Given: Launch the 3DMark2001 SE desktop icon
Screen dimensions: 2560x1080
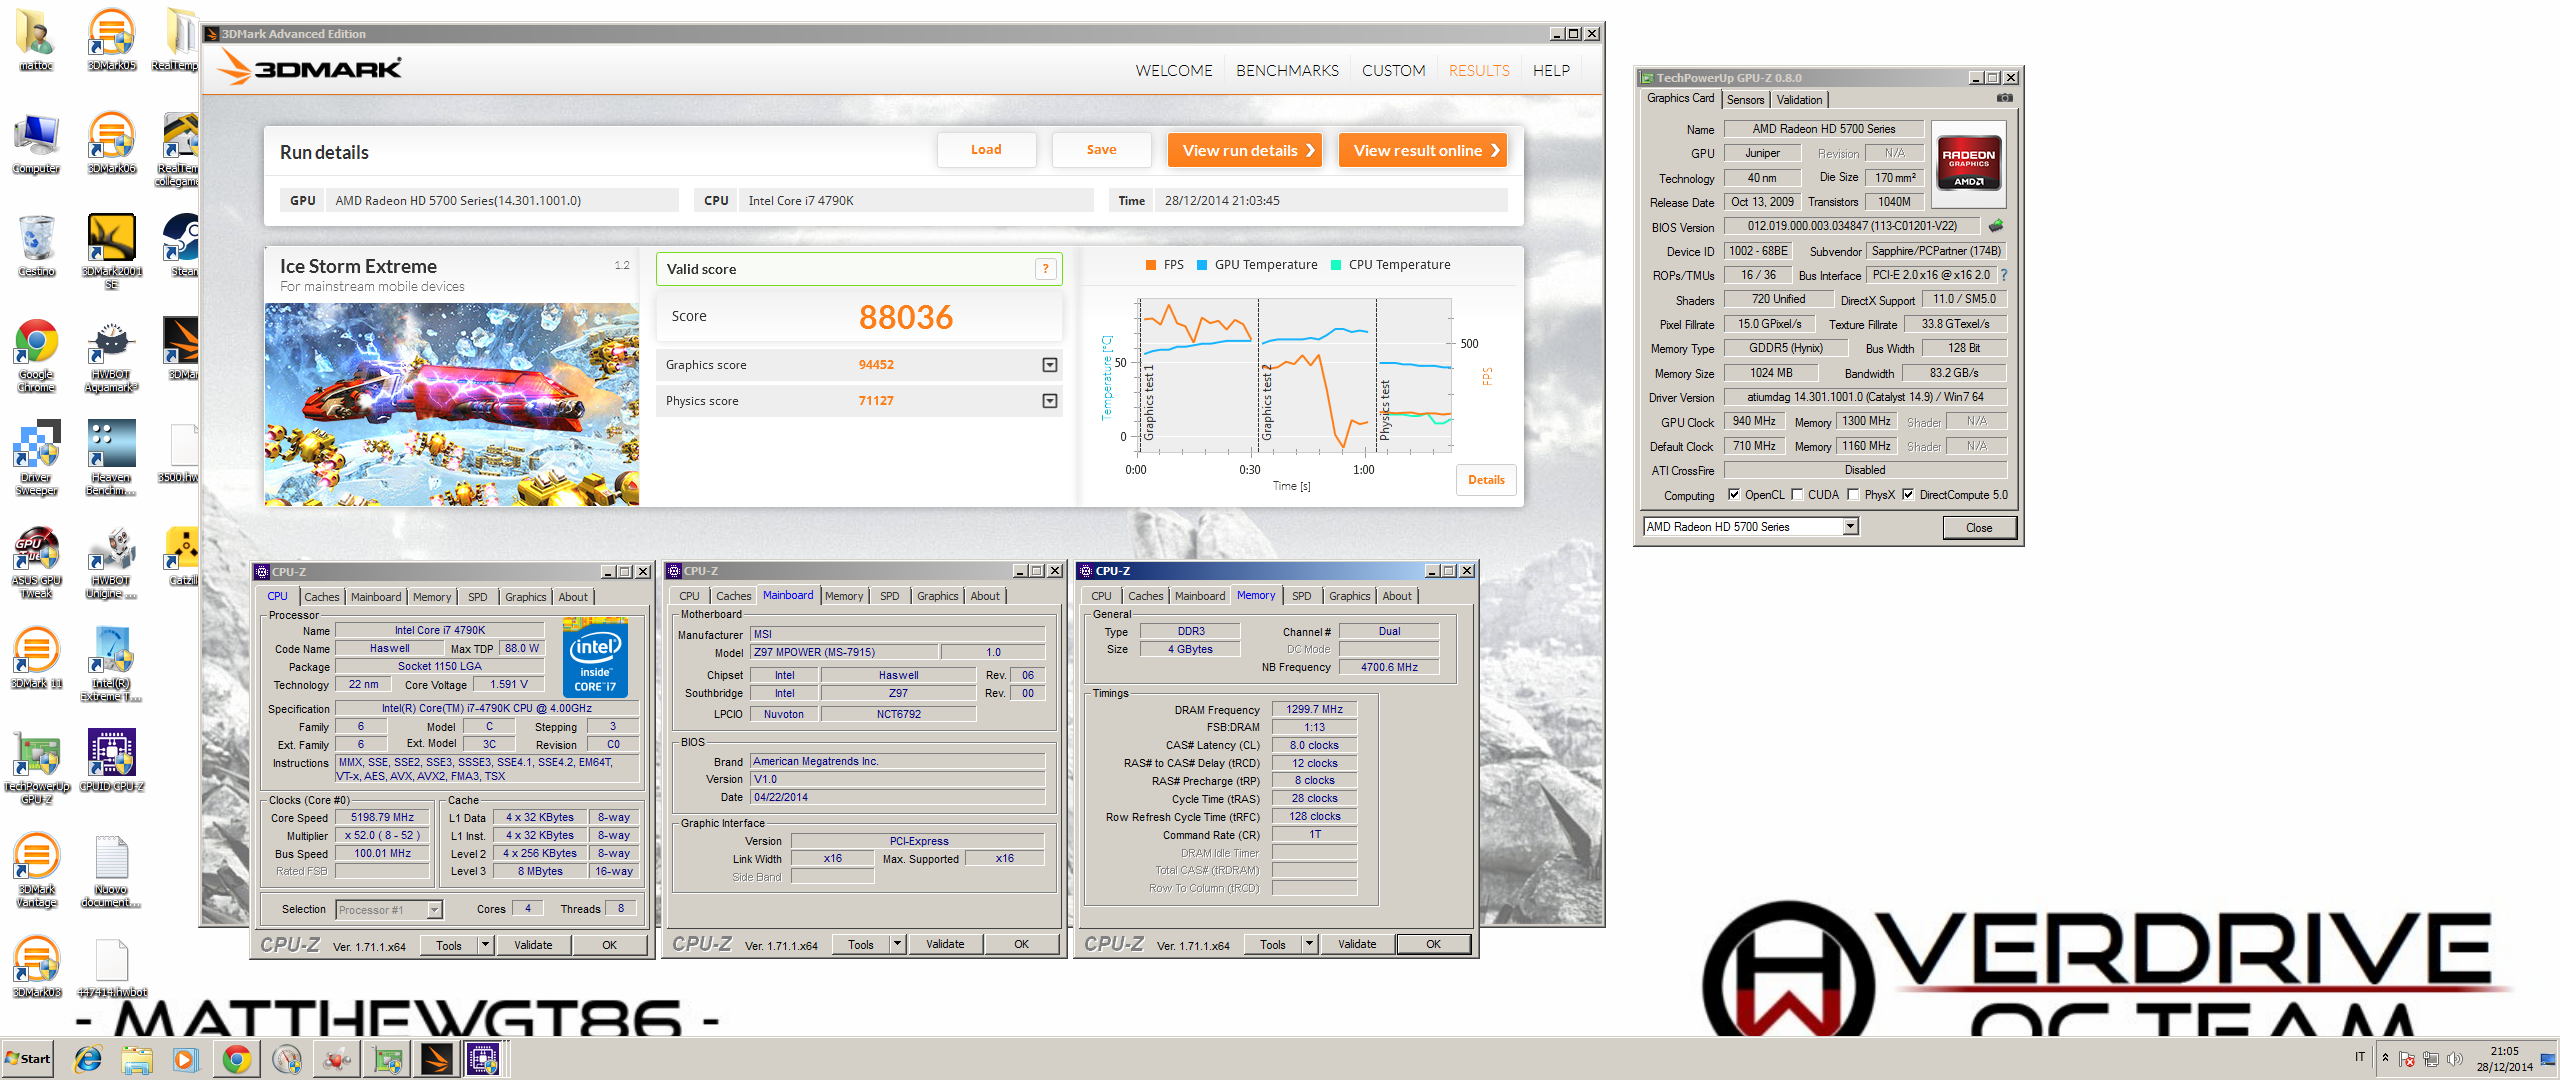Looking at the screenshot, I should point(111,252).
